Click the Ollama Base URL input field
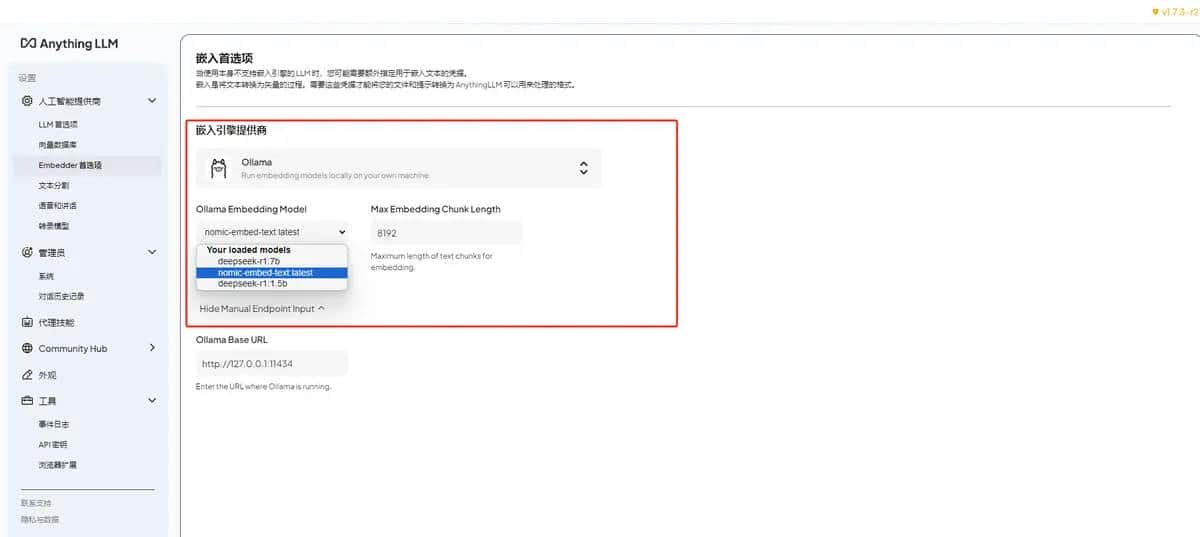This screenshot has width=1200, height=537. click(x=272, y=364)
